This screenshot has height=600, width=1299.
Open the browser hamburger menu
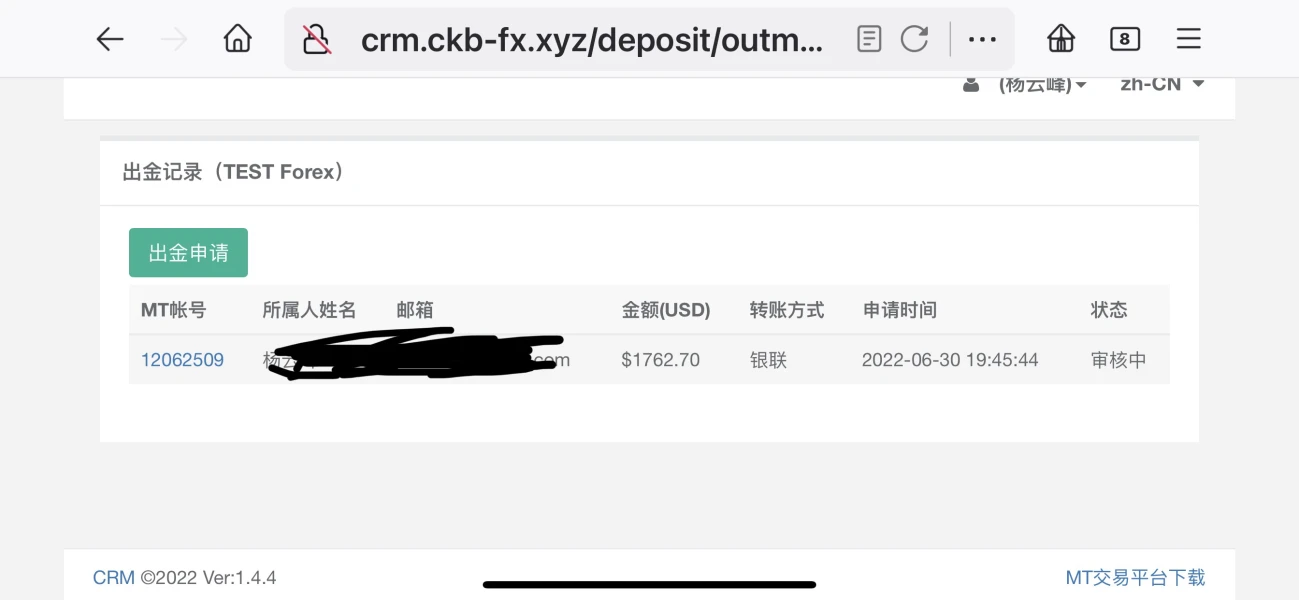coord(1189,39)
